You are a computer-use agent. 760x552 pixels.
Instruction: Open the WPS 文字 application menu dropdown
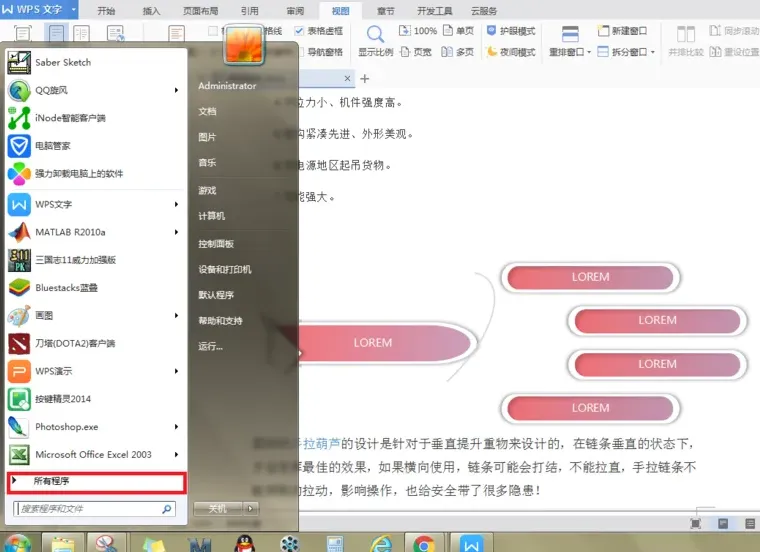pos(74,9)
